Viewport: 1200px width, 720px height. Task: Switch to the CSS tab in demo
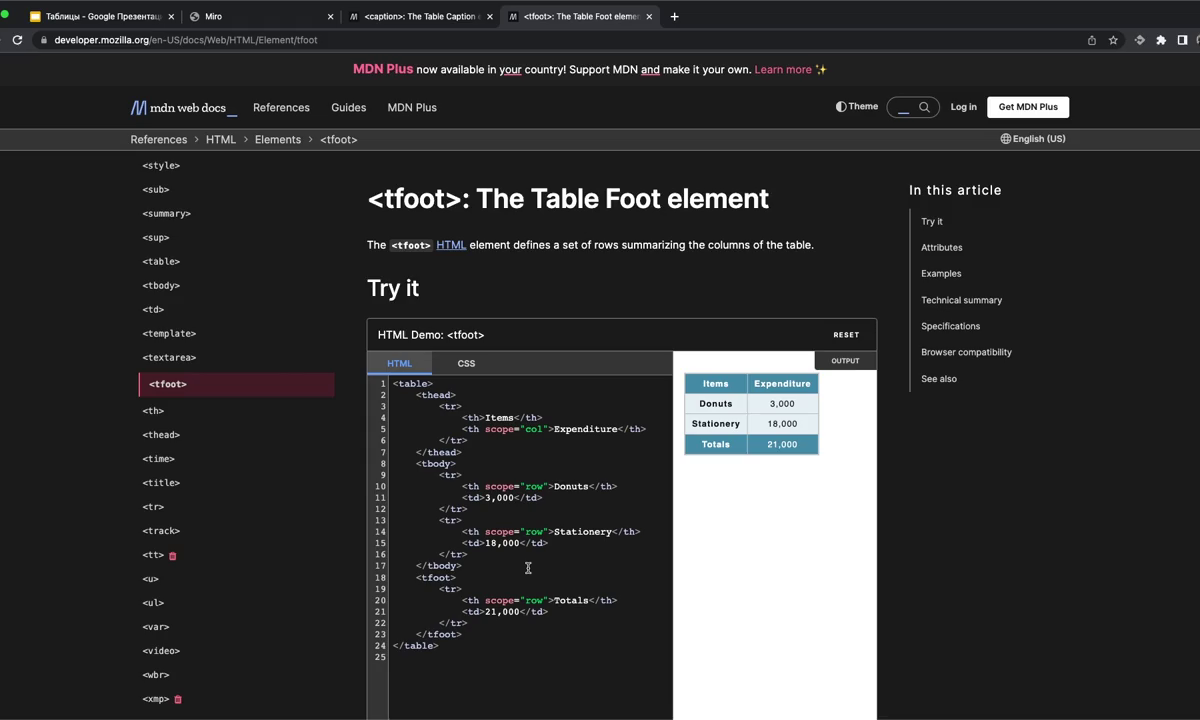coord(466,363)
